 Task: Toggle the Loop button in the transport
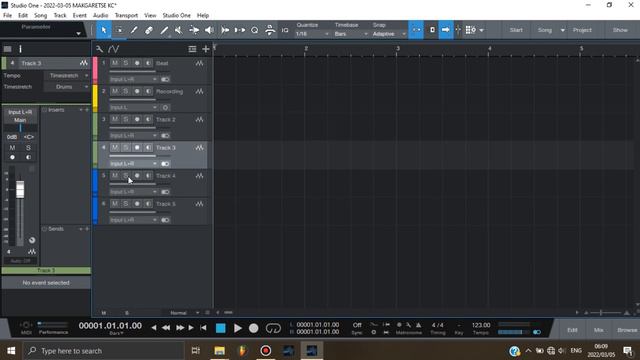pos(273,328)
